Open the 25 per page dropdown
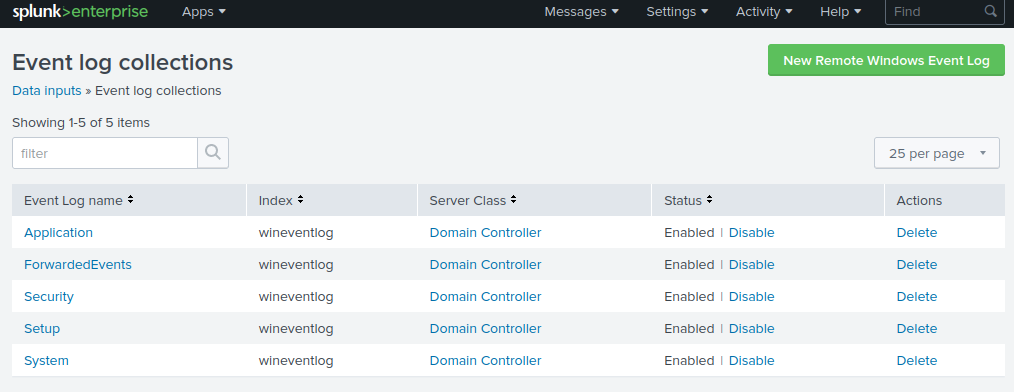Image resolution: width=1014 pixels, height=392 pixels. tap(937, 153)
